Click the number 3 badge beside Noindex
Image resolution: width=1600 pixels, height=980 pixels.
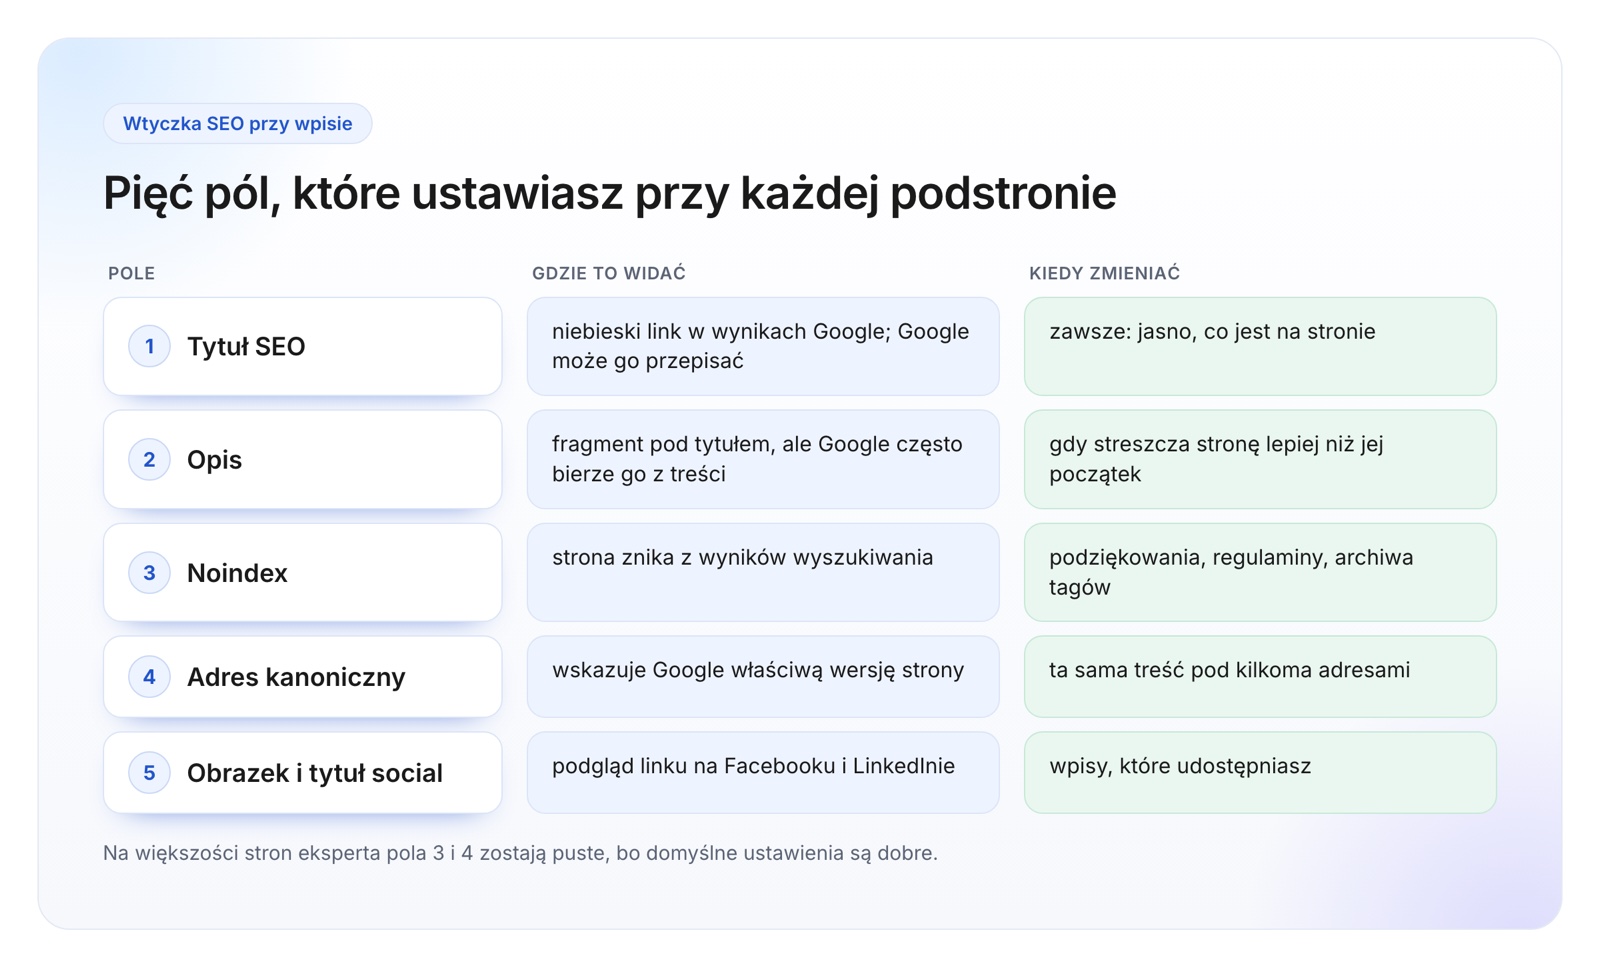[x=149, y=573]
